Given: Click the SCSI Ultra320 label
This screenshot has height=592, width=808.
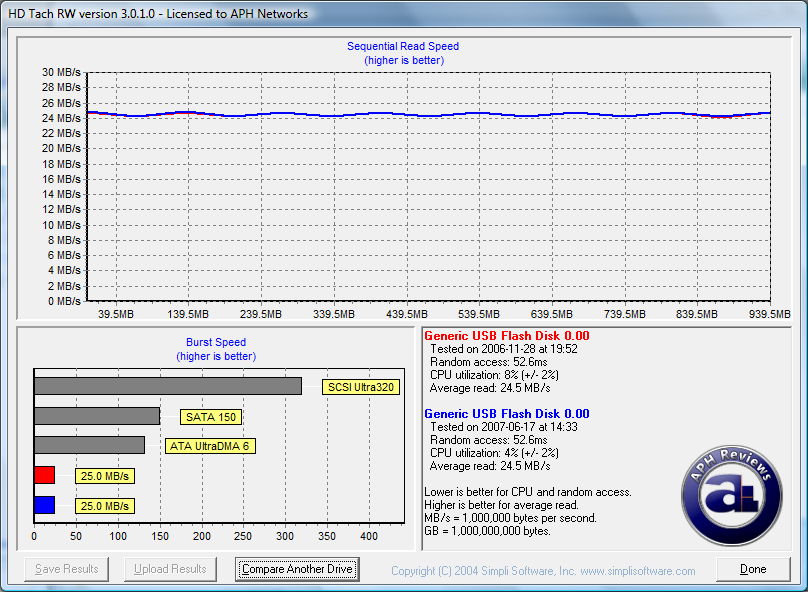Looking at the screenshot, I should (x=360, y=387).
